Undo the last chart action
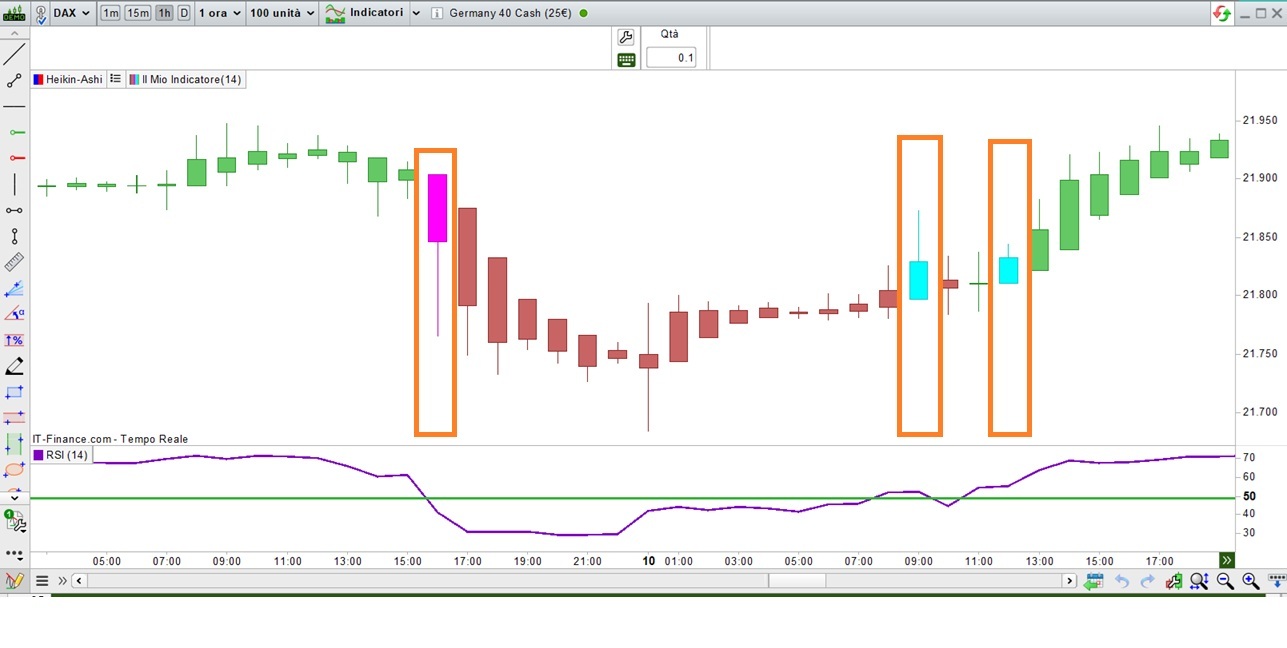The height and width of the screenshot is (648, 1287). pyautogui.click(x=1122, y=581)
